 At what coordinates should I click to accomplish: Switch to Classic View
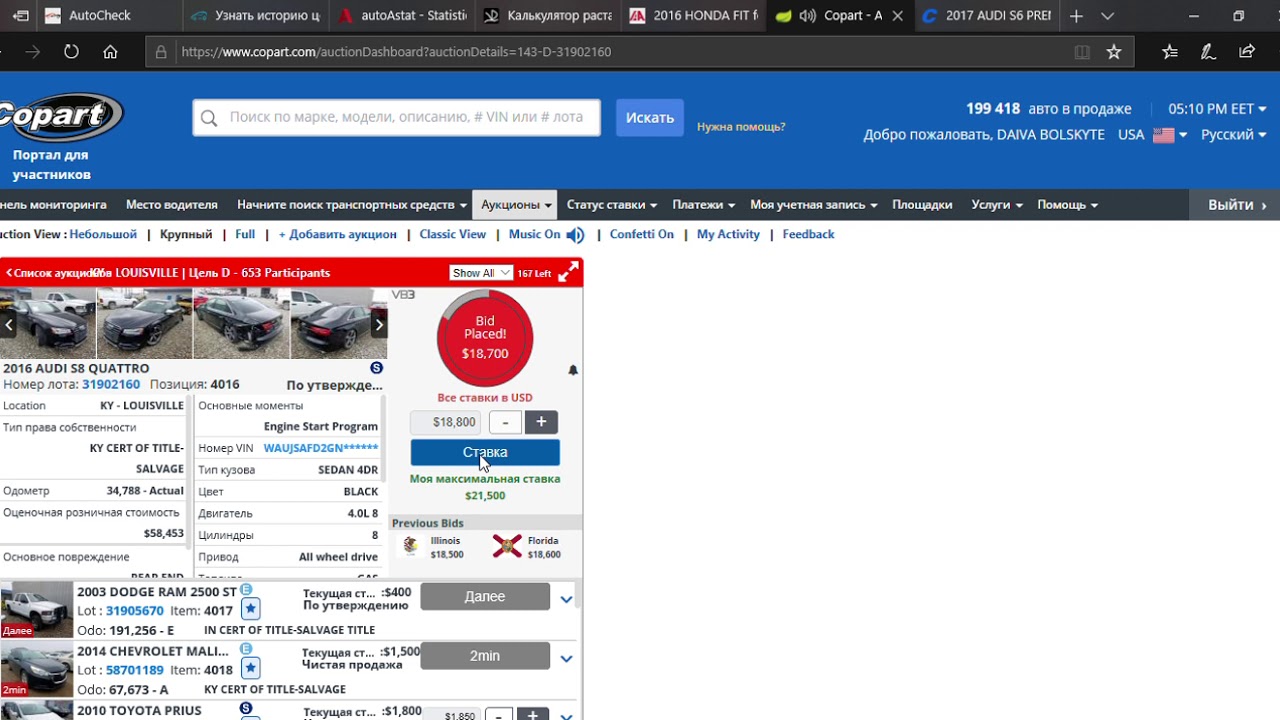click(x=453, y=235)
